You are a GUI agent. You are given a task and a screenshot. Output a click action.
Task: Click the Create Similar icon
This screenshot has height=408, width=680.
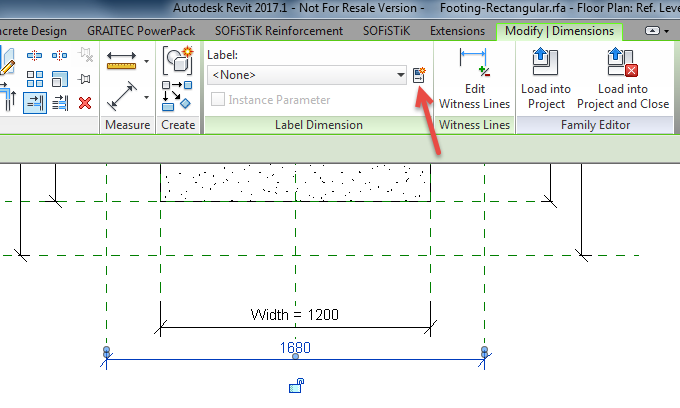(x=177, y=96)
